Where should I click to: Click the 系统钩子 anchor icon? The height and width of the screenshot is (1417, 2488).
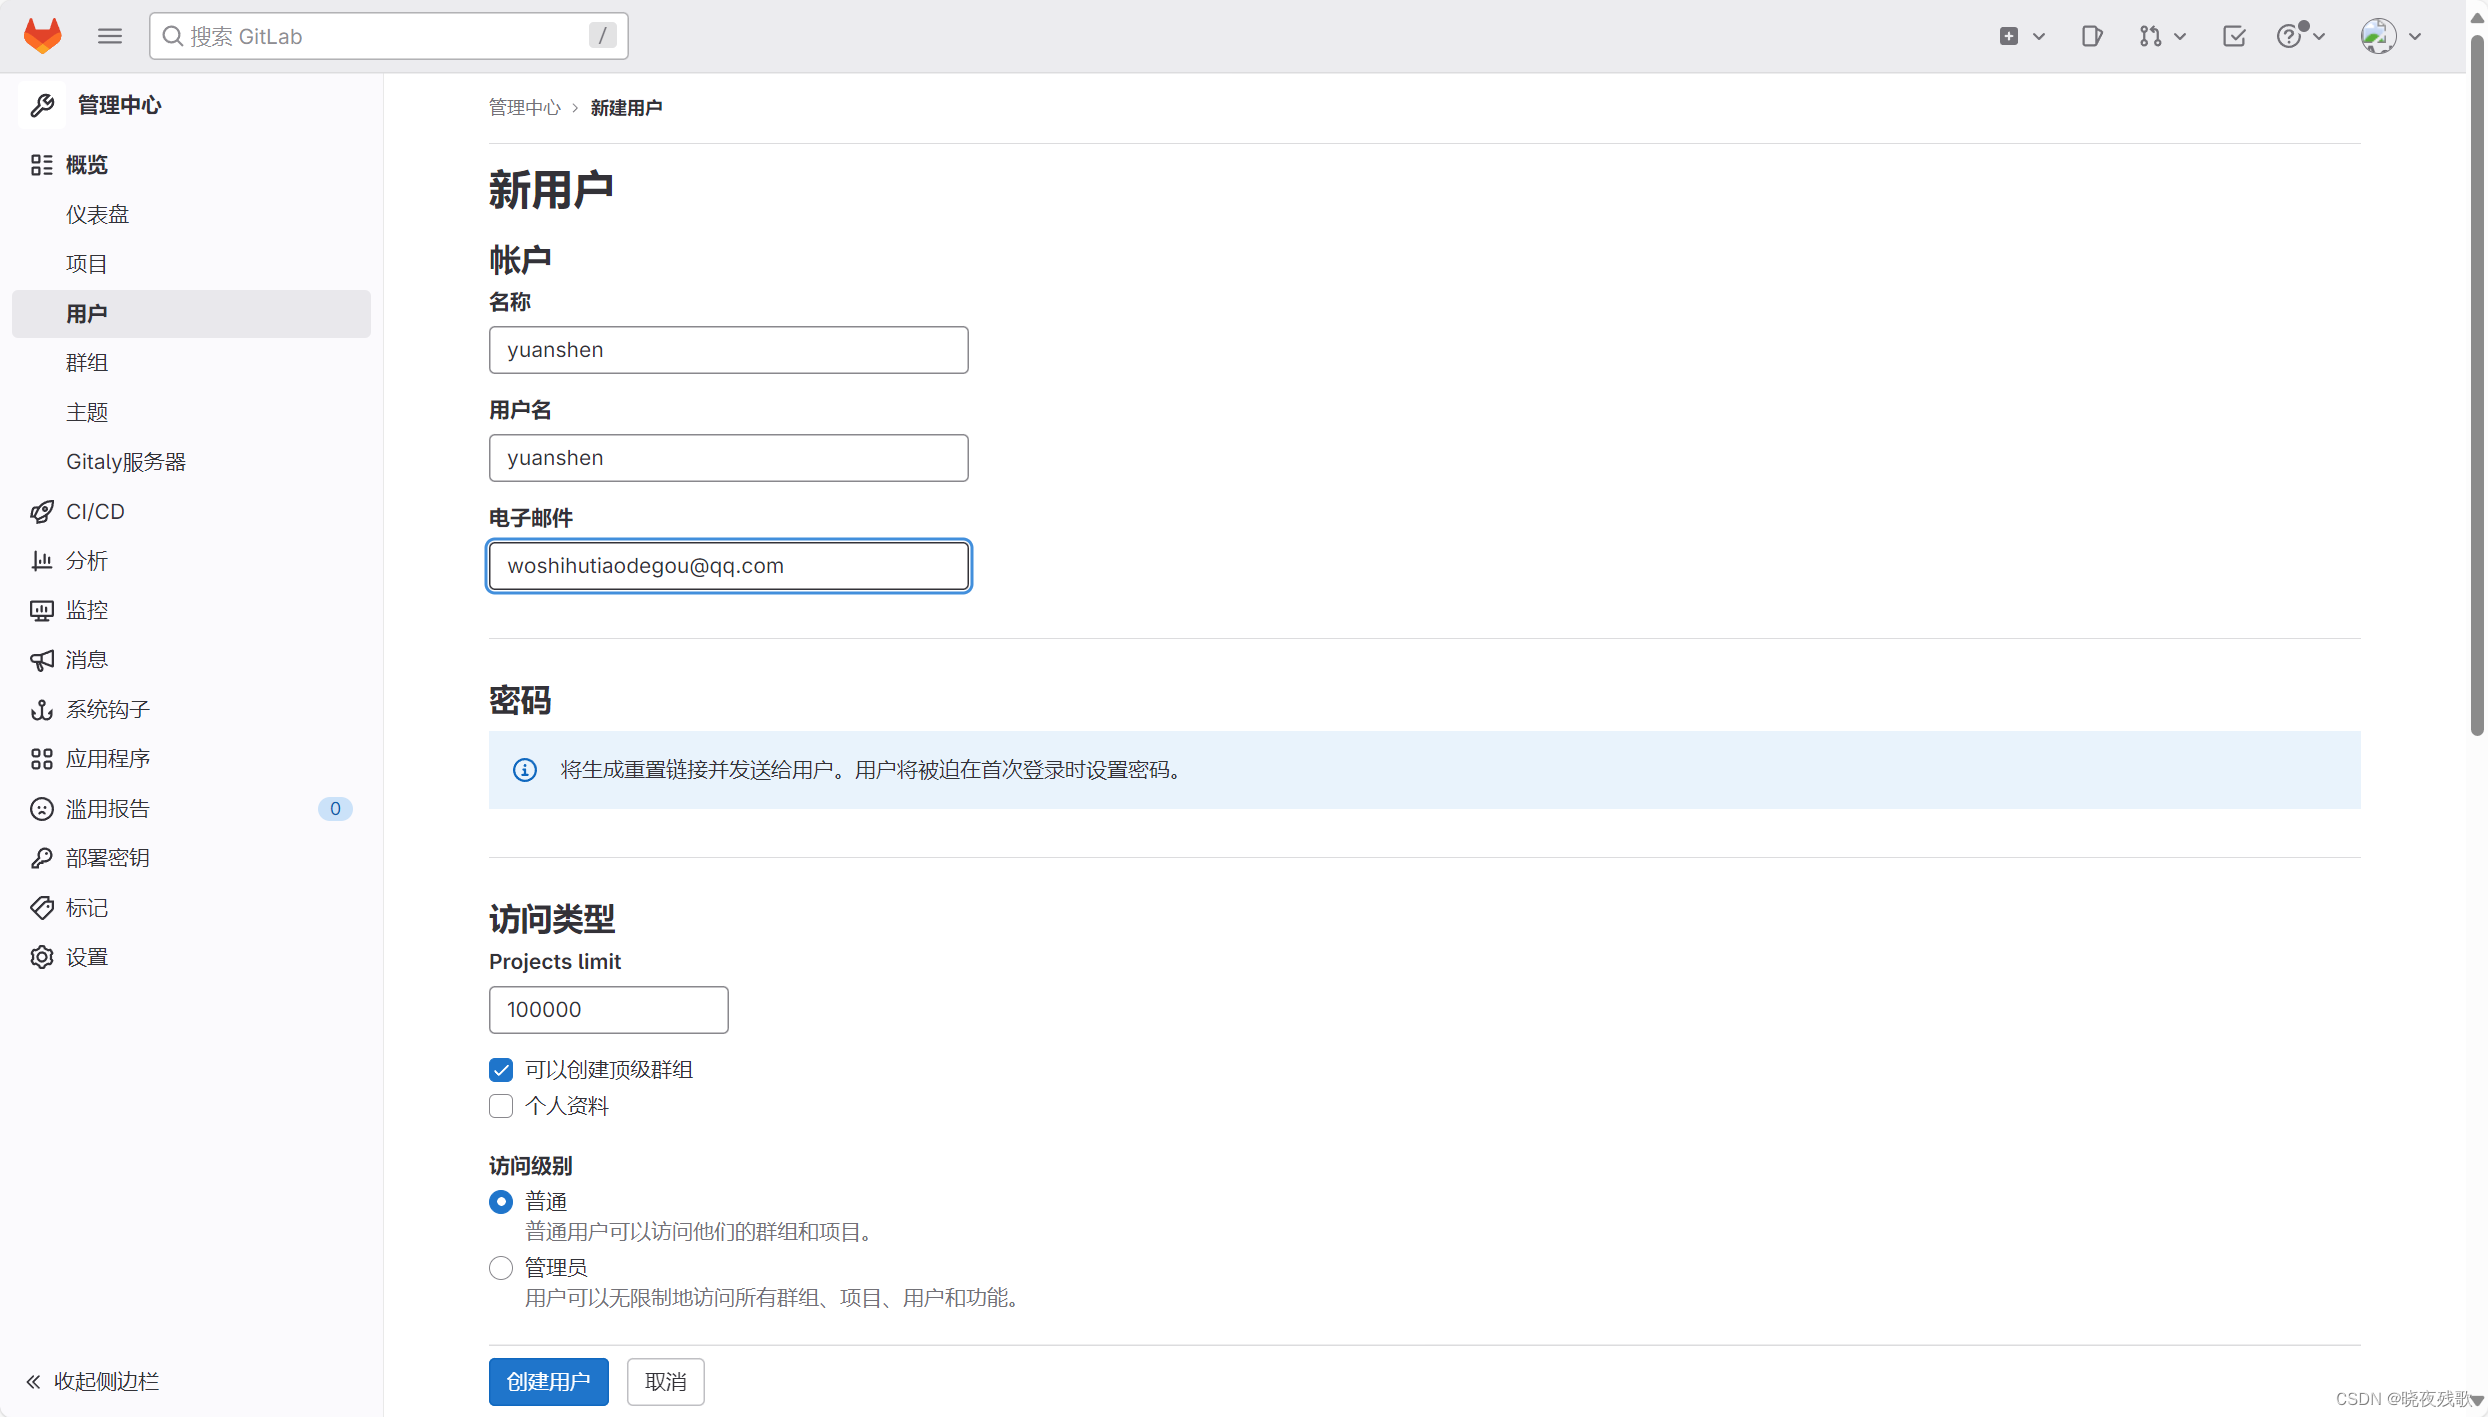click(41, 710)
